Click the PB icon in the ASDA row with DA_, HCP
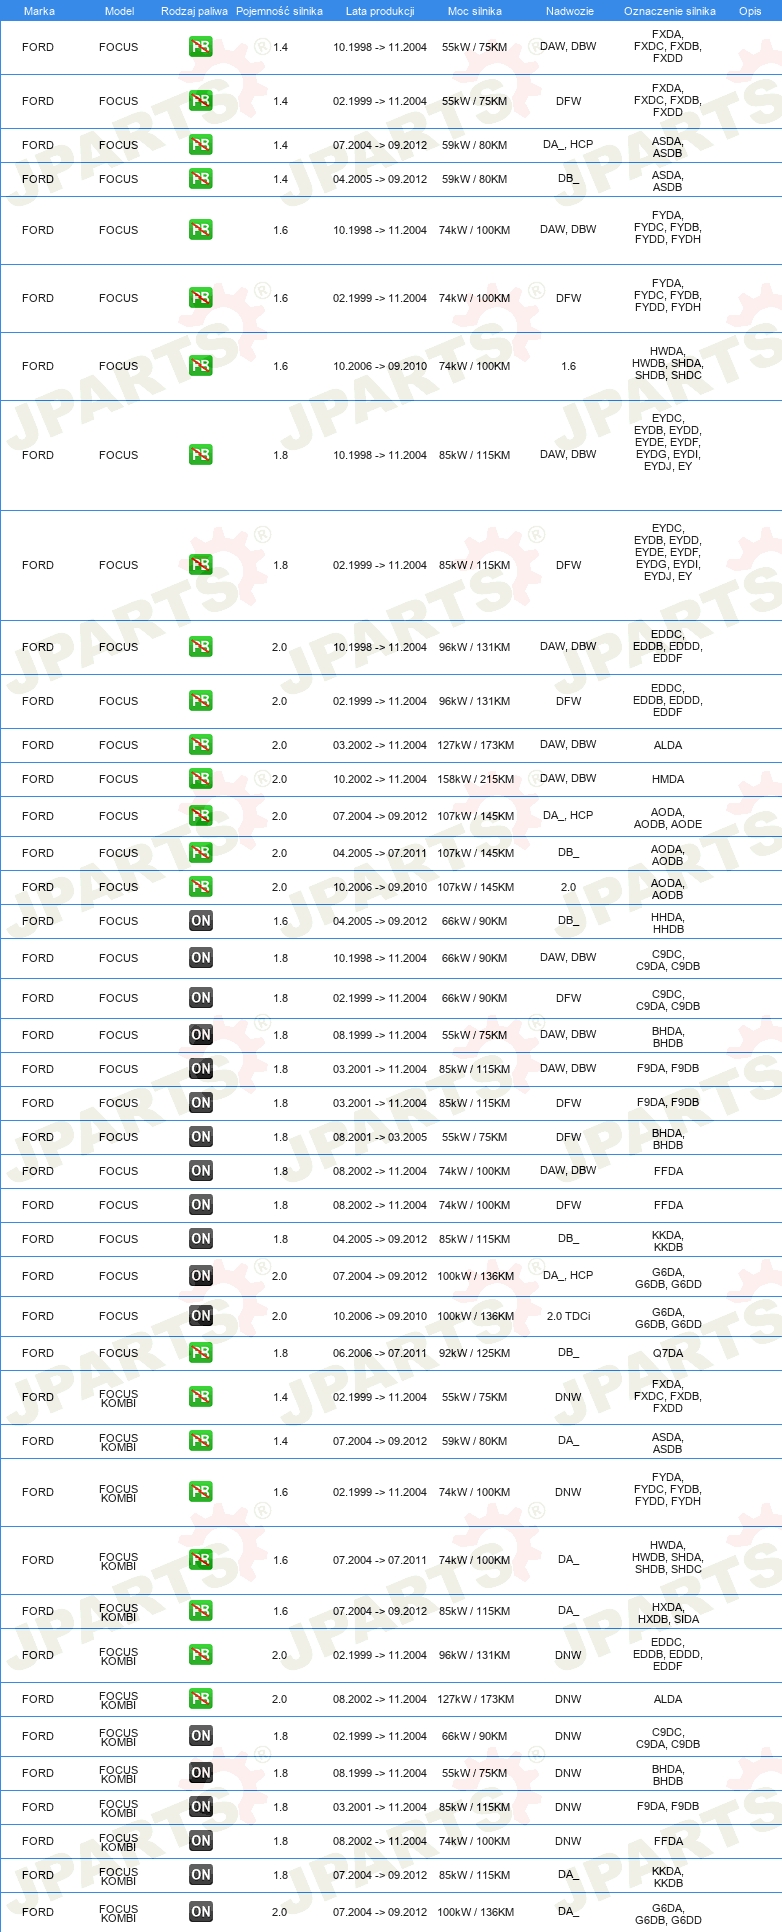The image size is (782, 1932). tap(201, 145)
